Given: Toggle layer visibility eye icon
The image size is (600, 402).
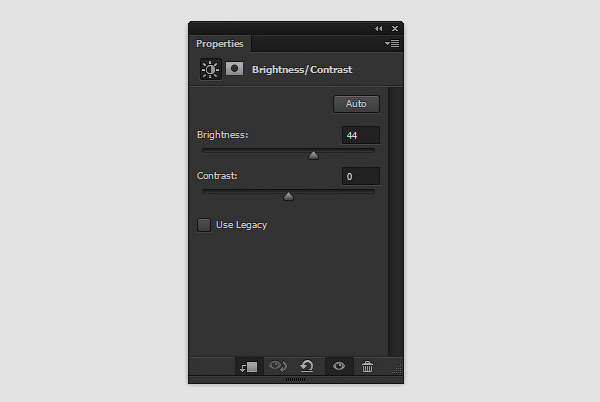Looking at the screenshot, I should [x=339, y=366].
